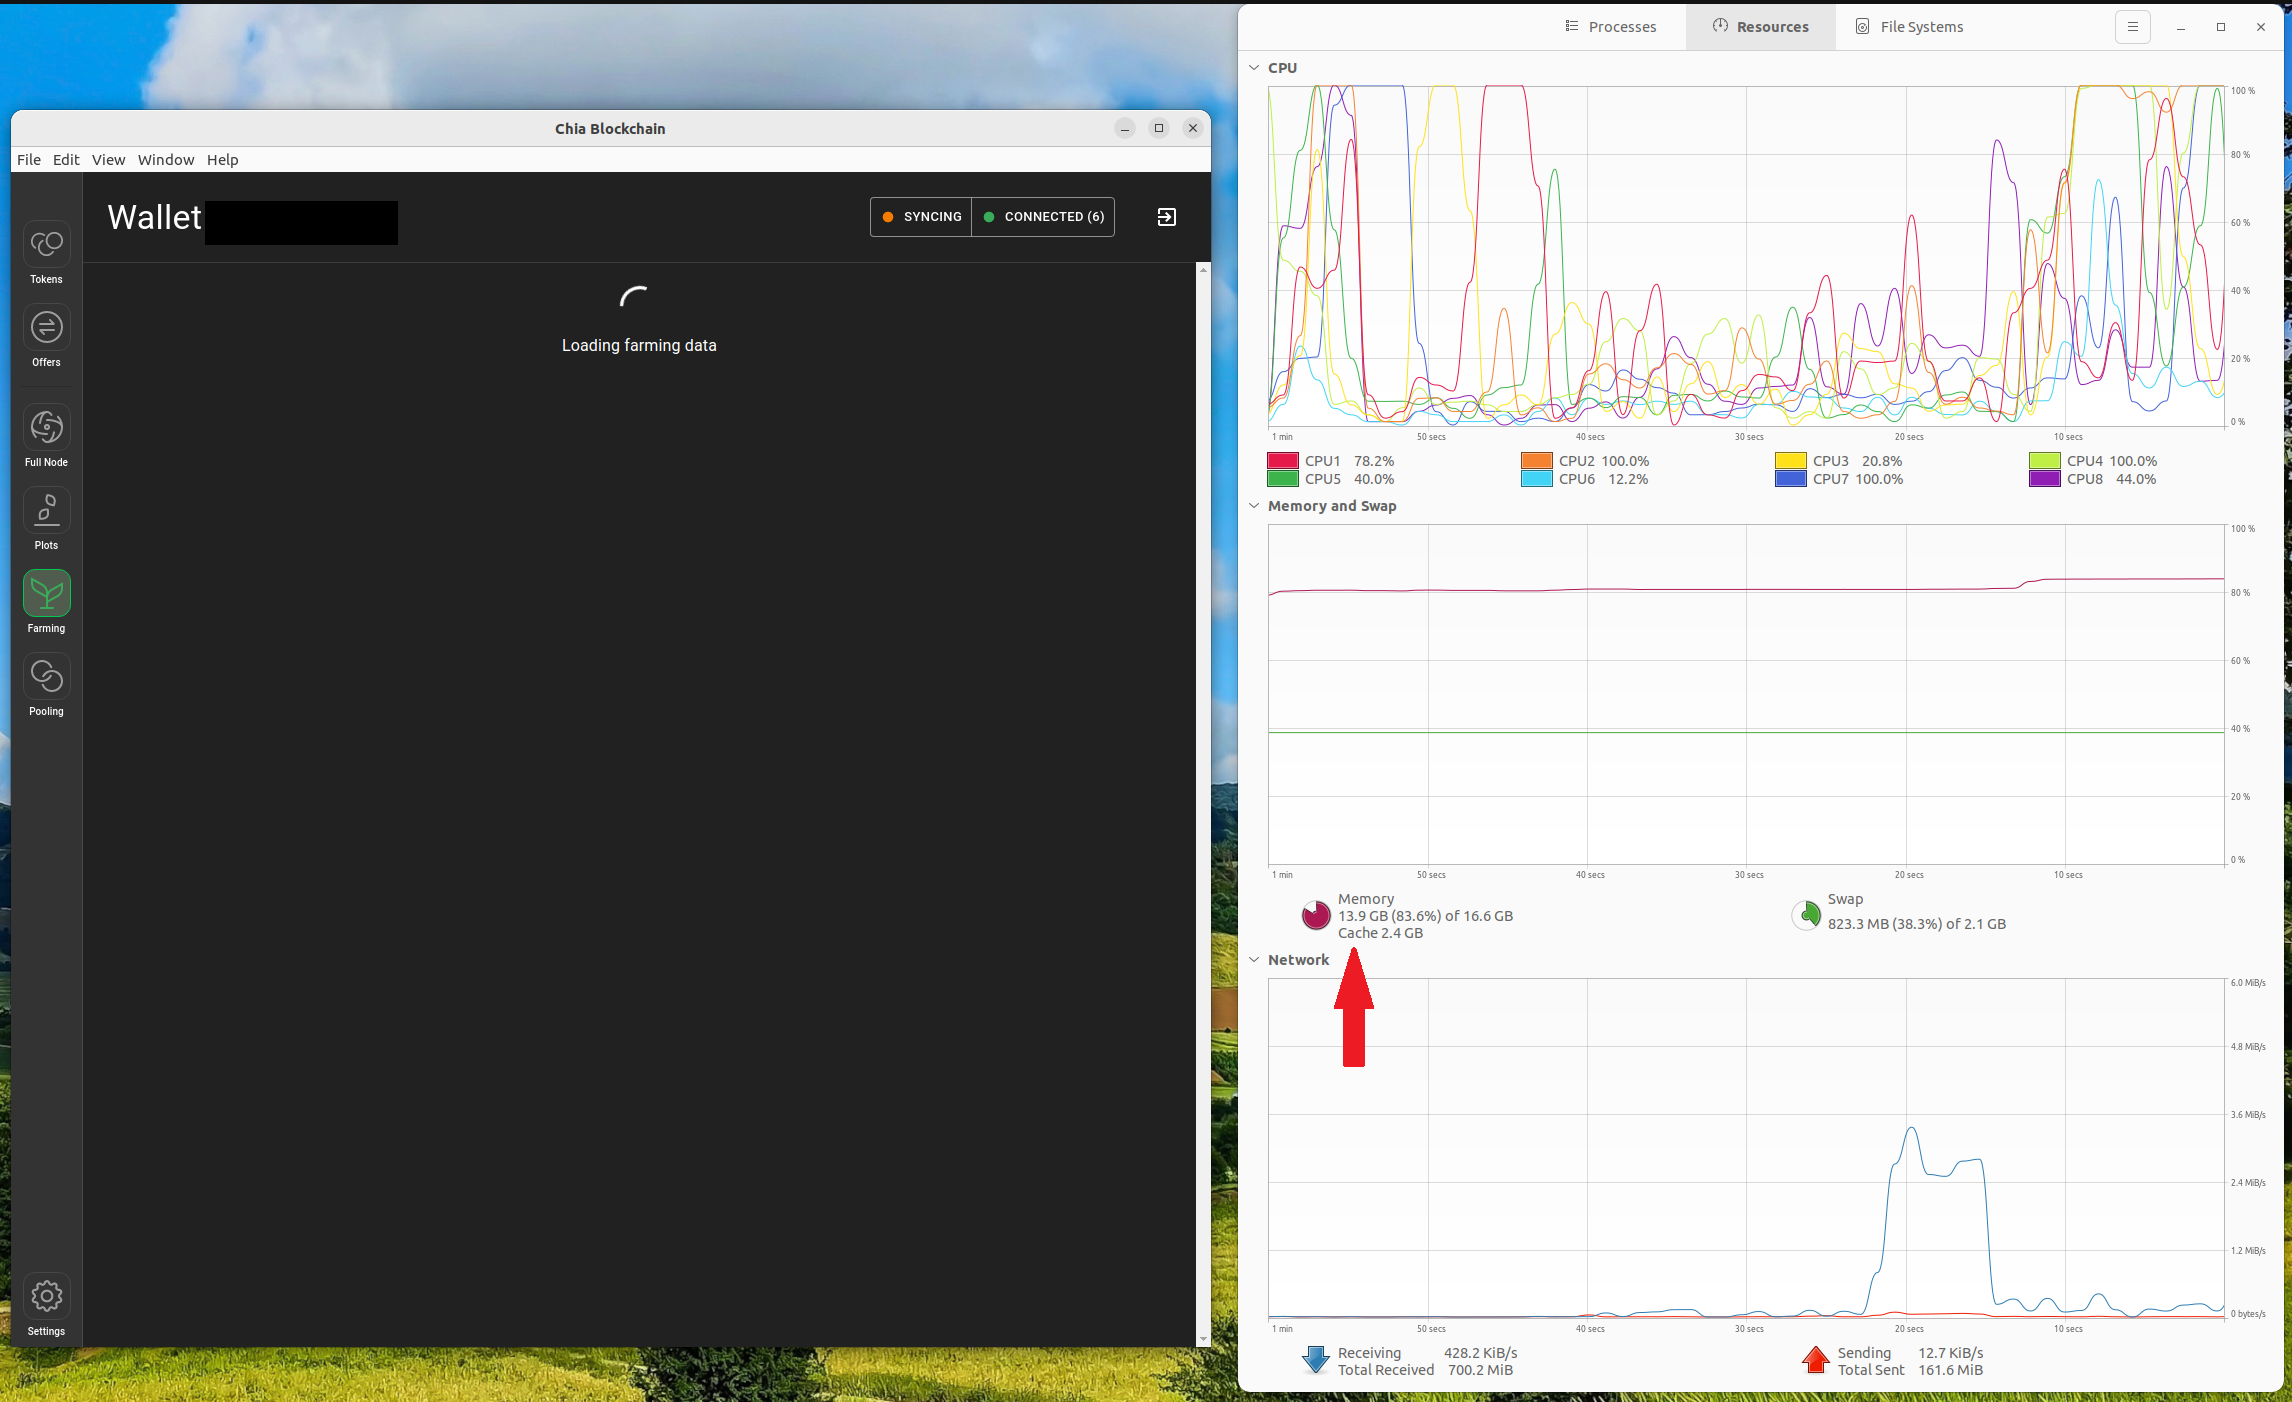
Task: Collapse the CPU section
Action: pos(1254,68)
